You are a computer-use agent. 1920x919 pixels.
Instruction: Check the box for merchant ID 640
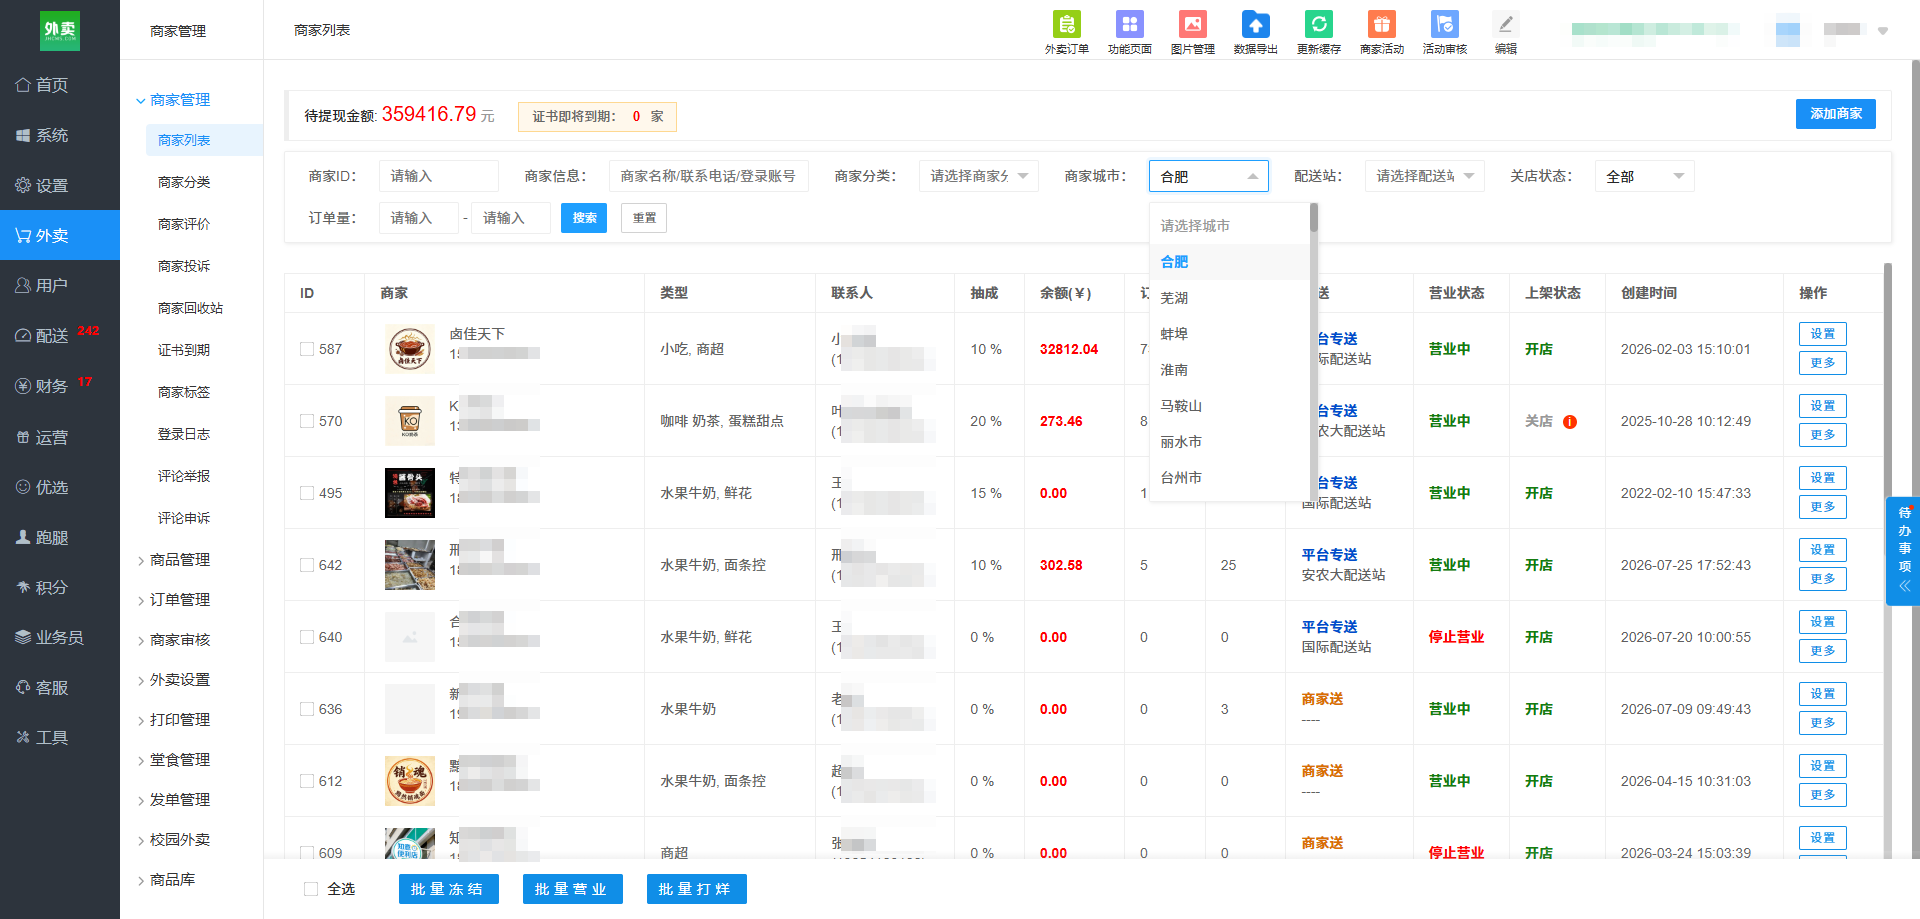click(307, 637)
